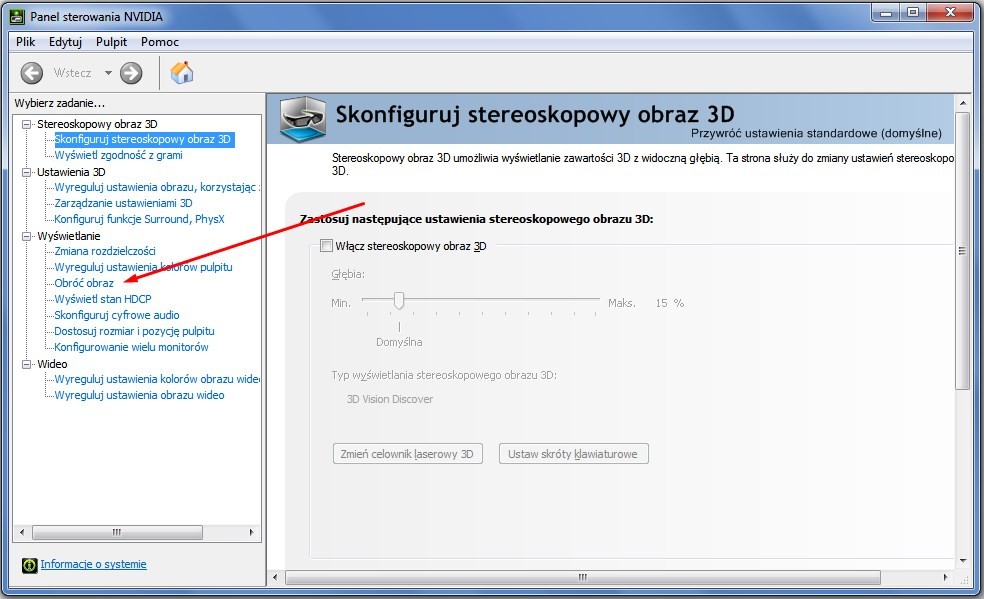Open Informacje o systemie link
This screenshot has width=984, height=599.
(x=94, y=565)
